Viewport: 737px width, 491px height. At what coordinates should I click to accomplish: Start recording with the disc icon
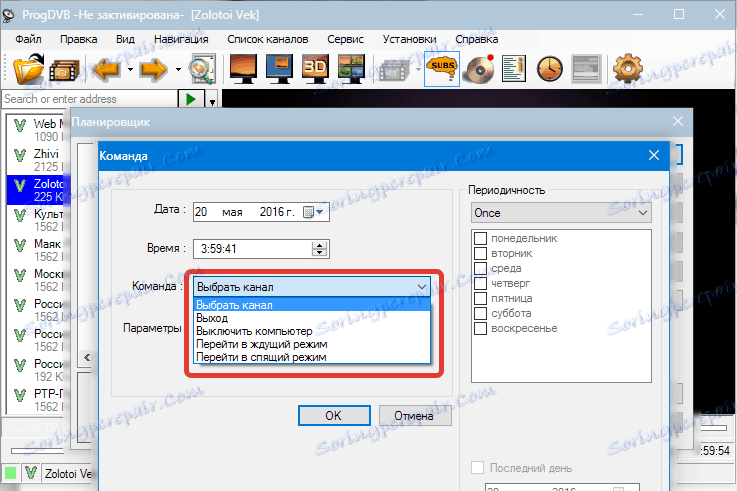[478, 69]
